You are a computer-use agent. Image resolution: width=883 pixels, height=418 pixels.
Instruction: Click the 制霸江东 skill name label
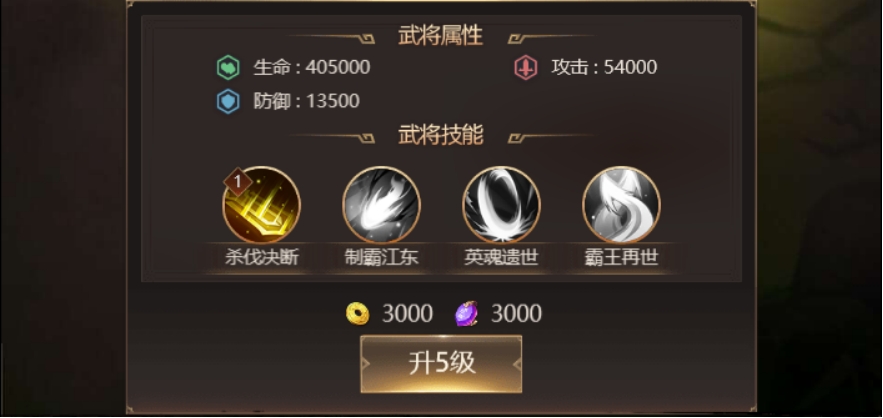[x=382, y=258]
